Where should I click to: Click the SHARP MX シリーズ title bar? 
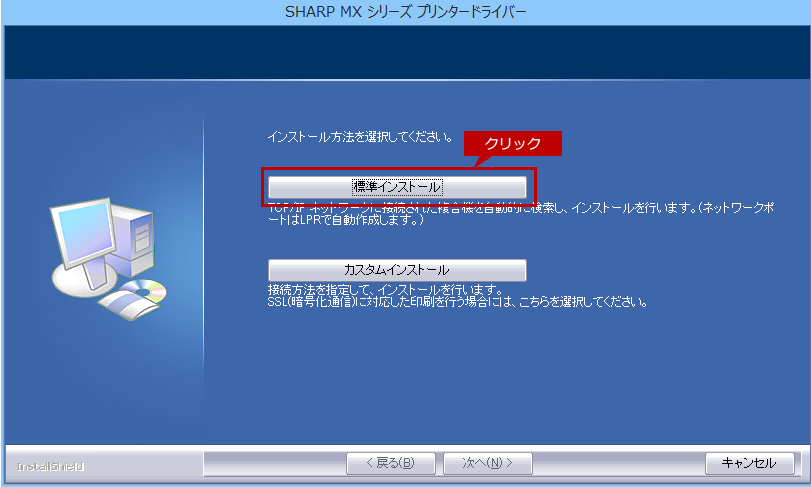point(405,12)
